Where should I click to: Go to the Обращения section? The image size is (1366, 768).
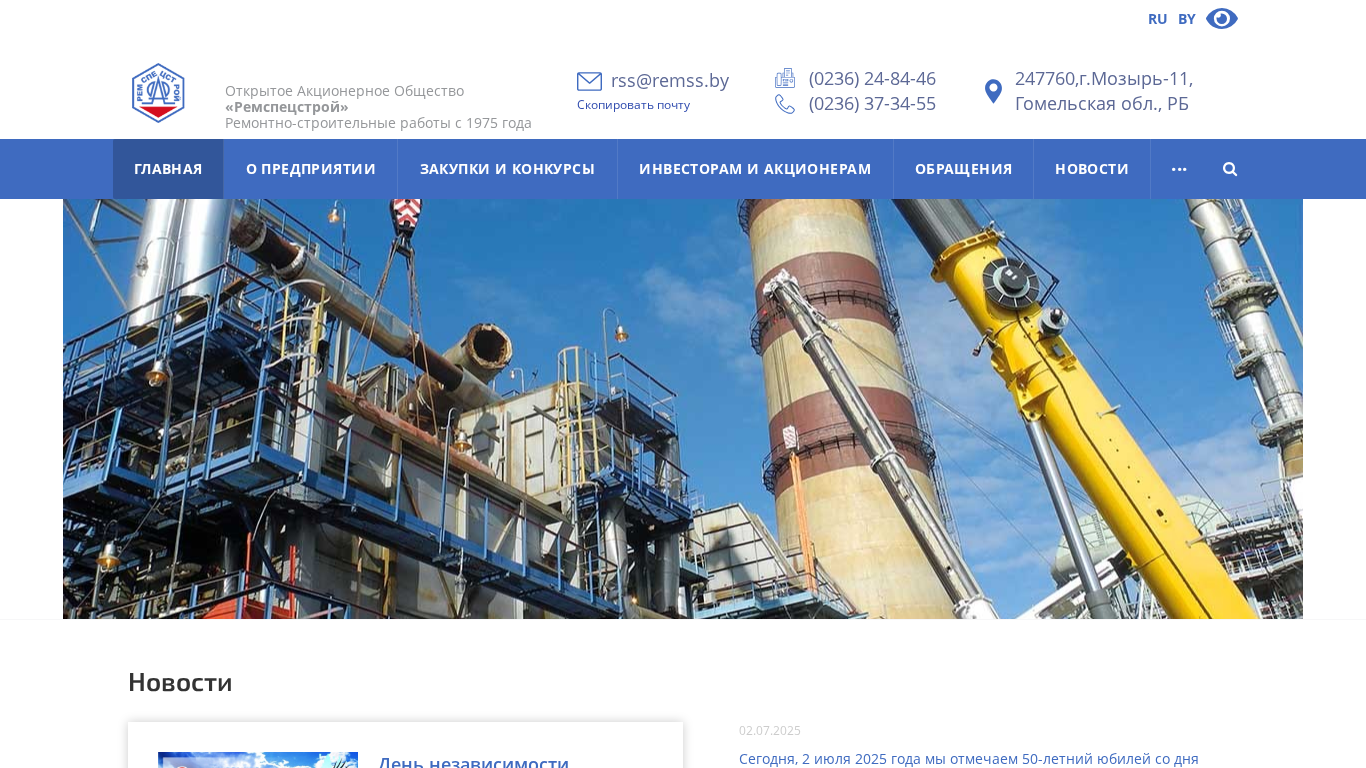[963, 169]
